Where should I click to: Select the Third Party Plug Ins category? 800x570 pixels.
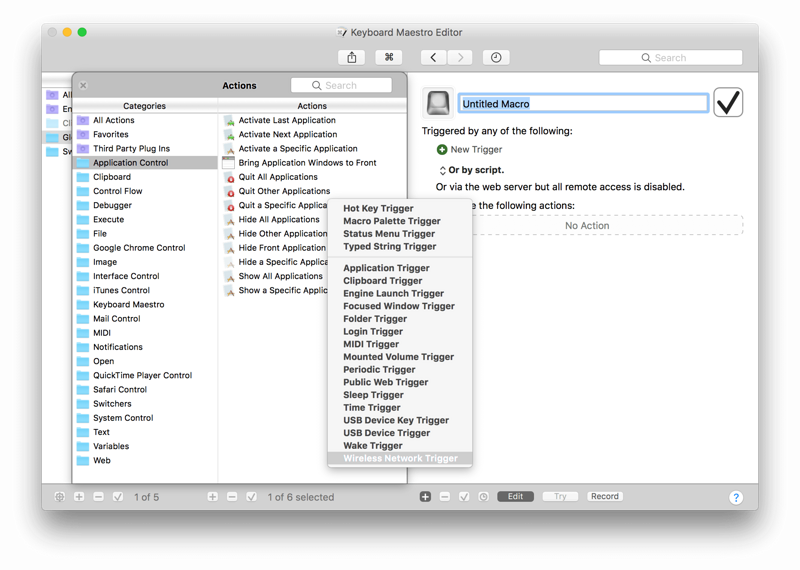point(145,149)
